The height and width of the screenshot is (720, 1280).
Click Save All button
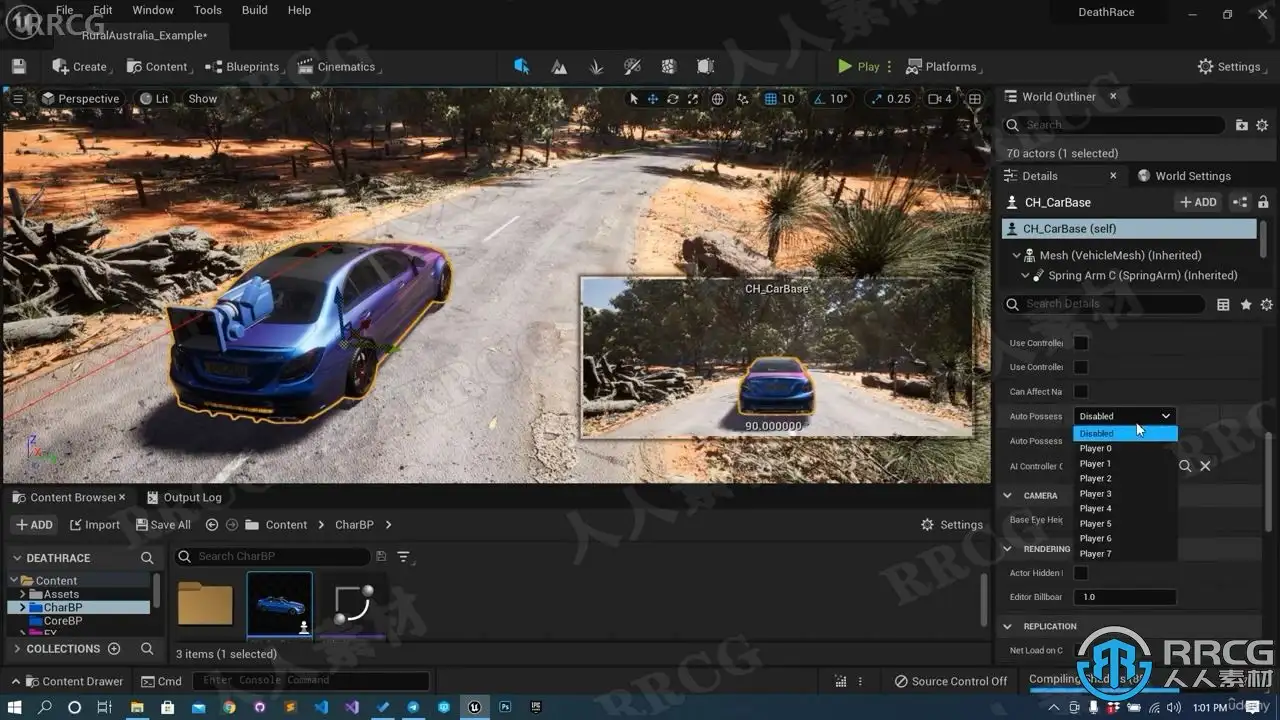point(161,525)
